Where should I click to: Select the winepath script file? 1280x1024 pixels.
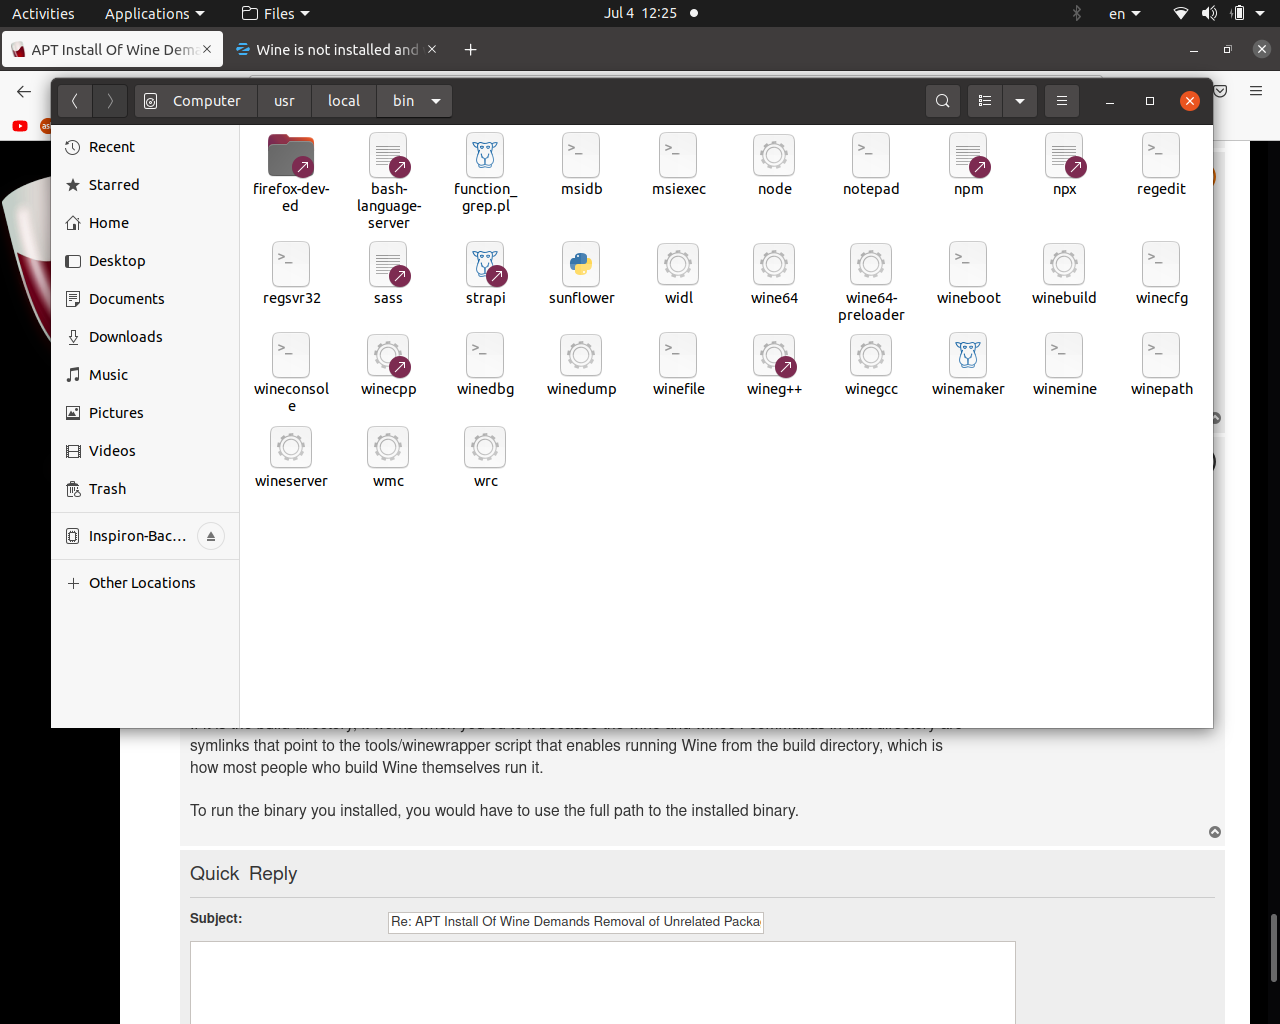pos(1161,356)
